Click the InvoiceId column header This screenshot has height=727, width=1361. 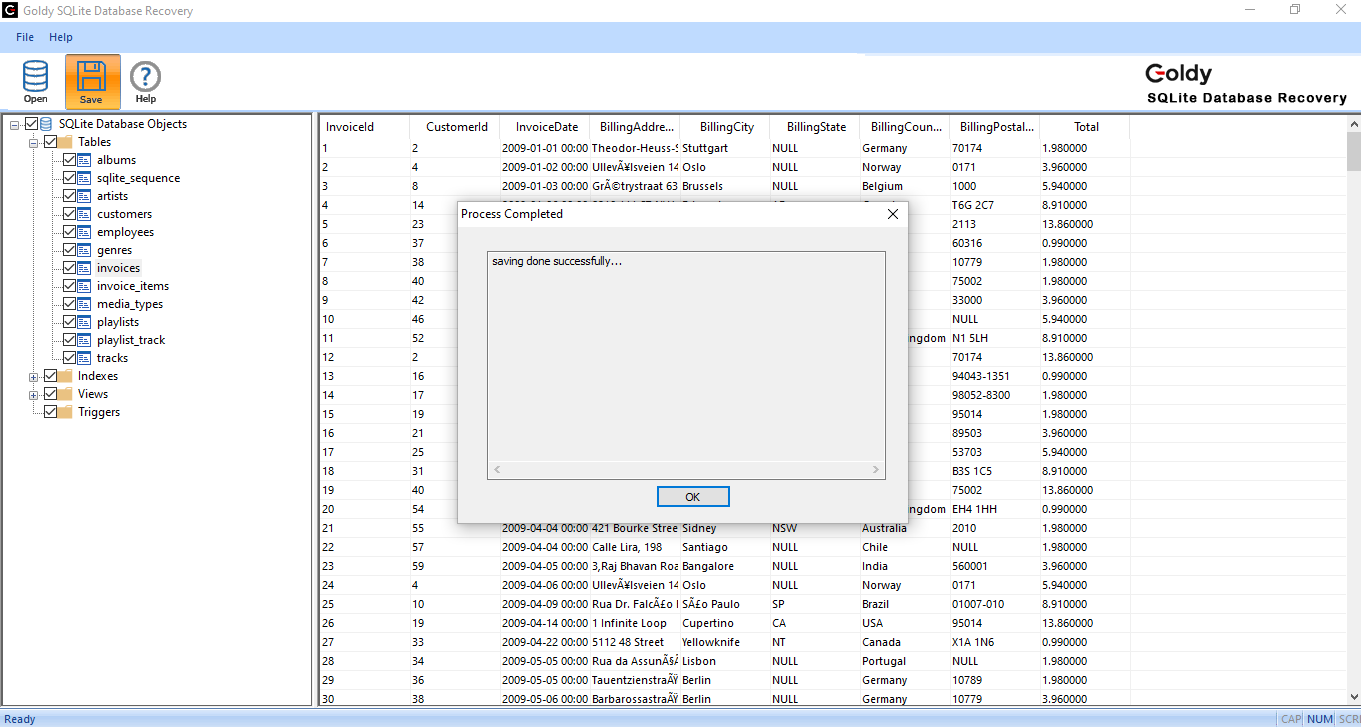[x=364, y=127]
